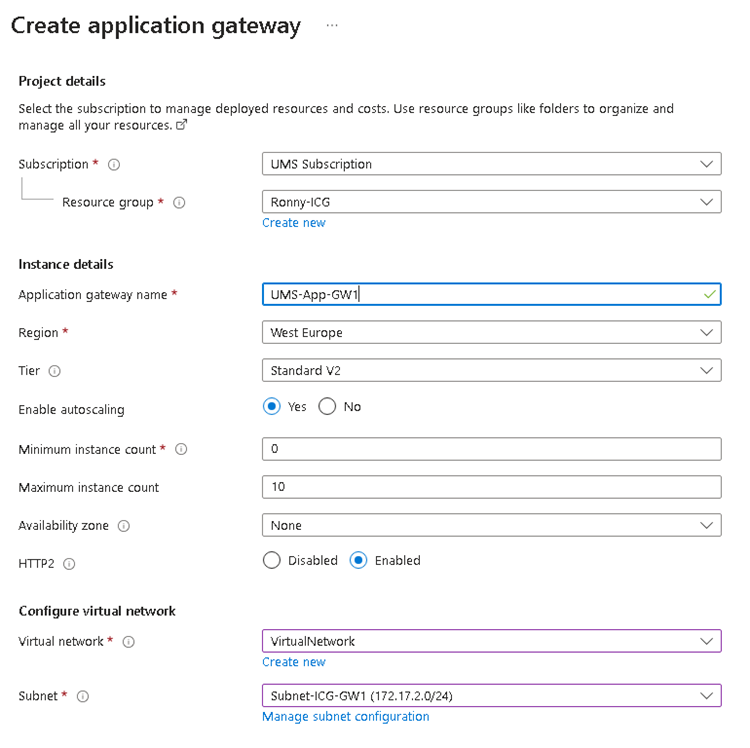Set HTTP2 to Disabled
The image size is (750, 748).
(x=271, y=561)
